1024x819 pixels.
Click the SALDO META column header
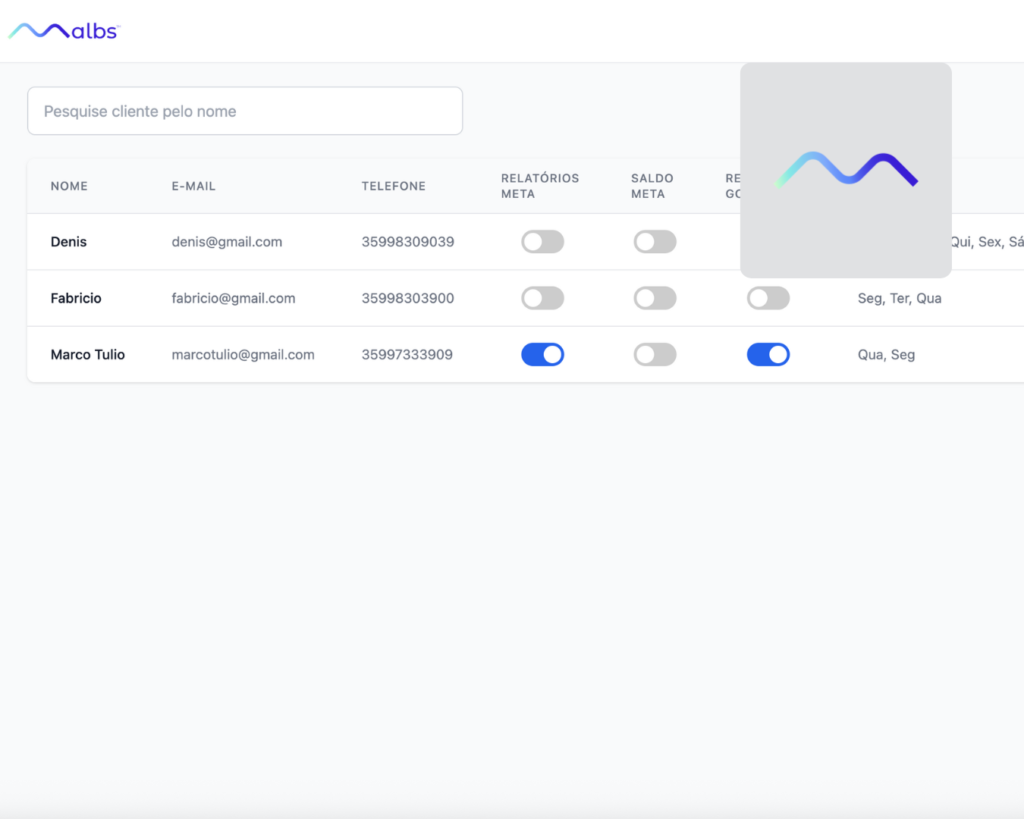click(652, 186)
